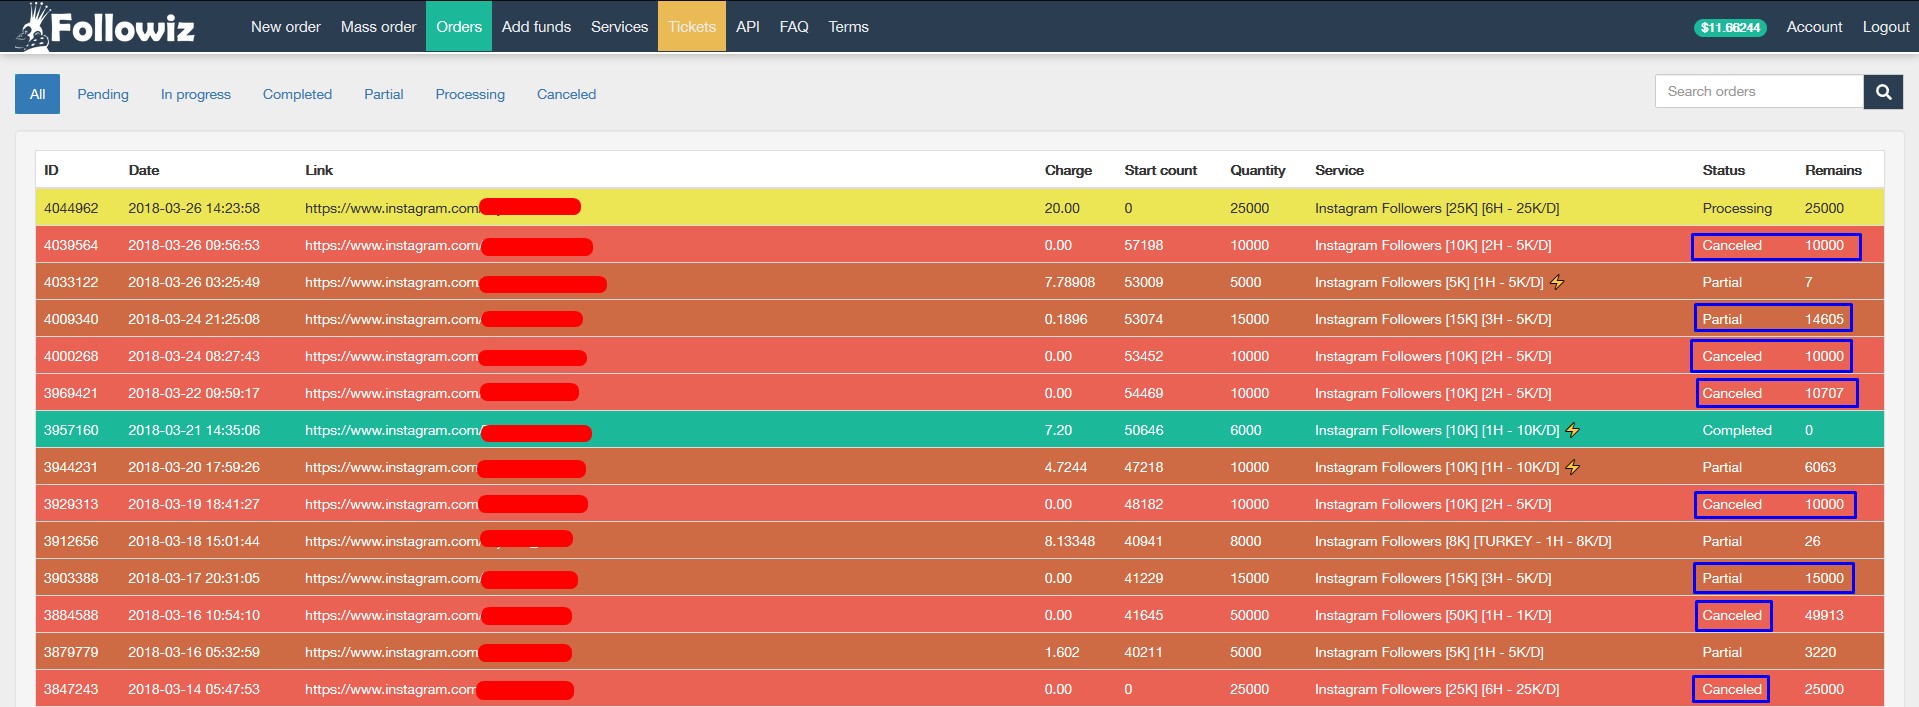The width and height of the screenshot is (1919, 707).
Task: Open Instagram link of order 4033122
Action: pyautogui.click(x=455, y=282)
